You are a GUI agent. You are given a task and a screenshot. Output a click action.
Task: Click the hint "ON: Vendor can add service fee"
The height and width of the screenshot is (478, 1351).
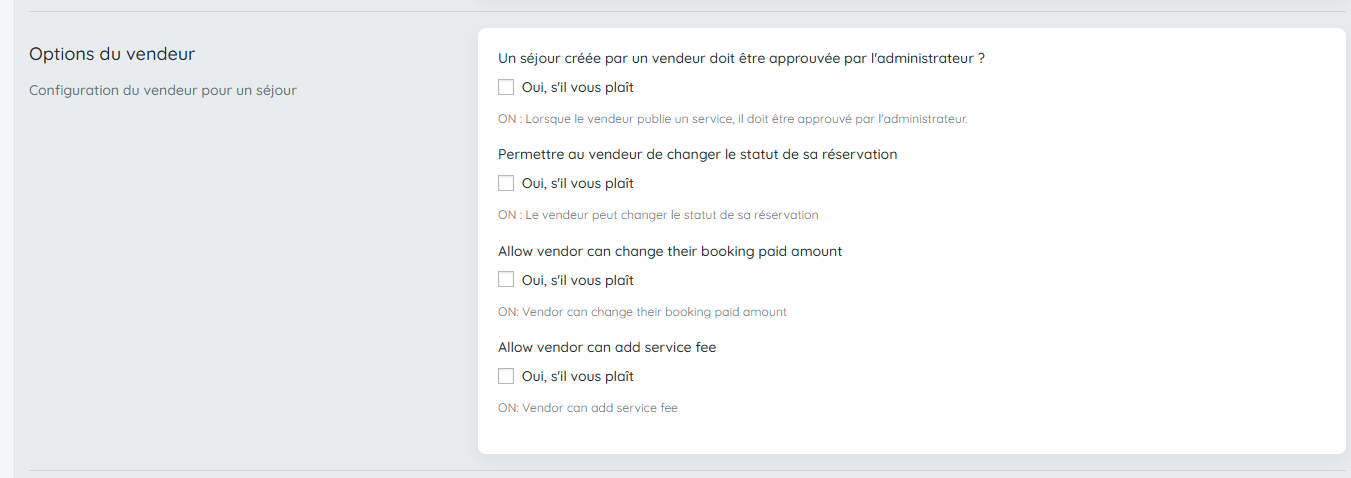point(588,408)
